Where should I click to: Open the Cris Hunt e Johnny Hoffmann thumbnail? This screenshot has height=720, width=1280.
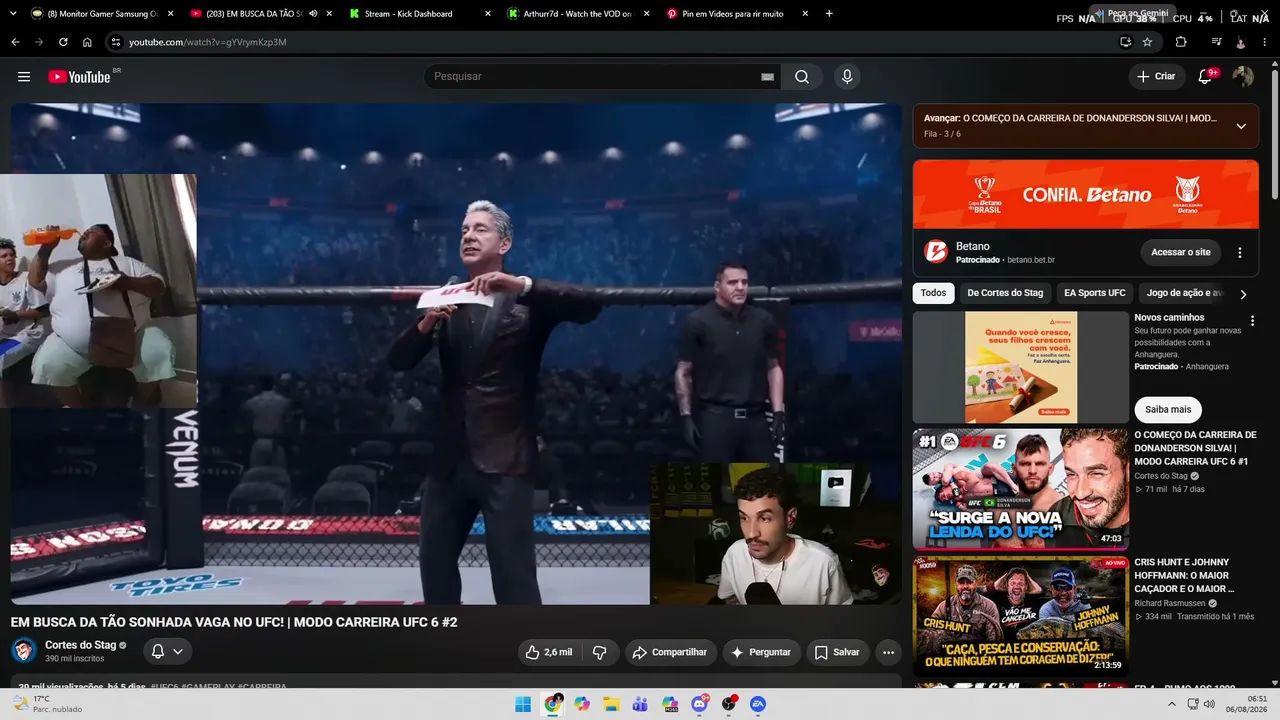tap(1021, 616)
